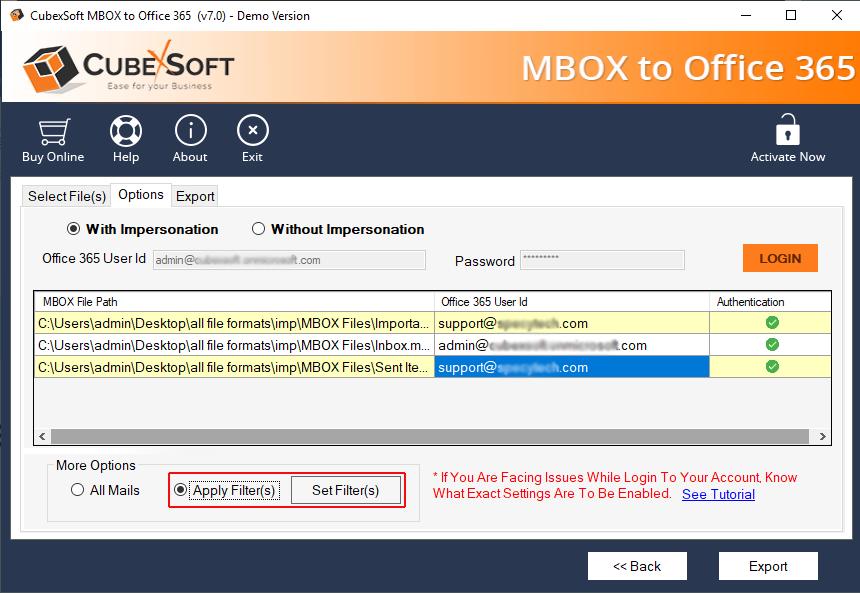860x593 pixels.
Task: Click the Office 365 User Id field
Action: click(x=289, y=260)
